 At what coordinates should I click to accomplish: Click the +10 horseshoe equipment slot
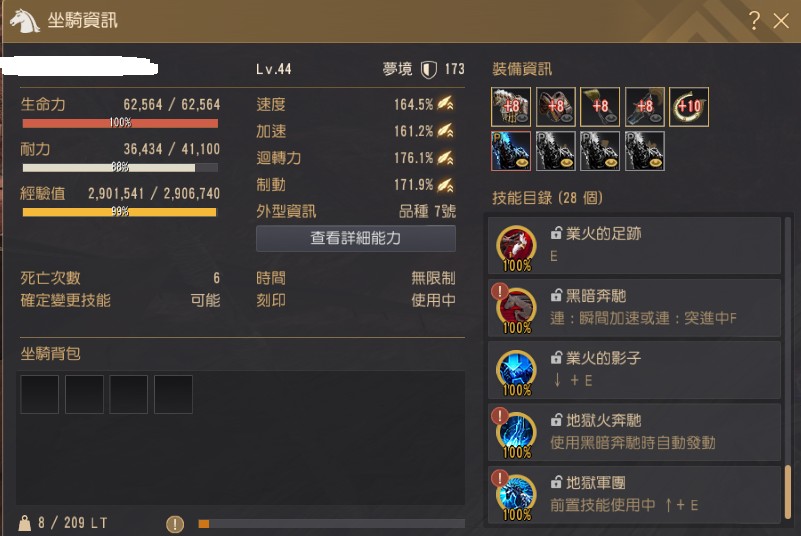click(689, 107)
